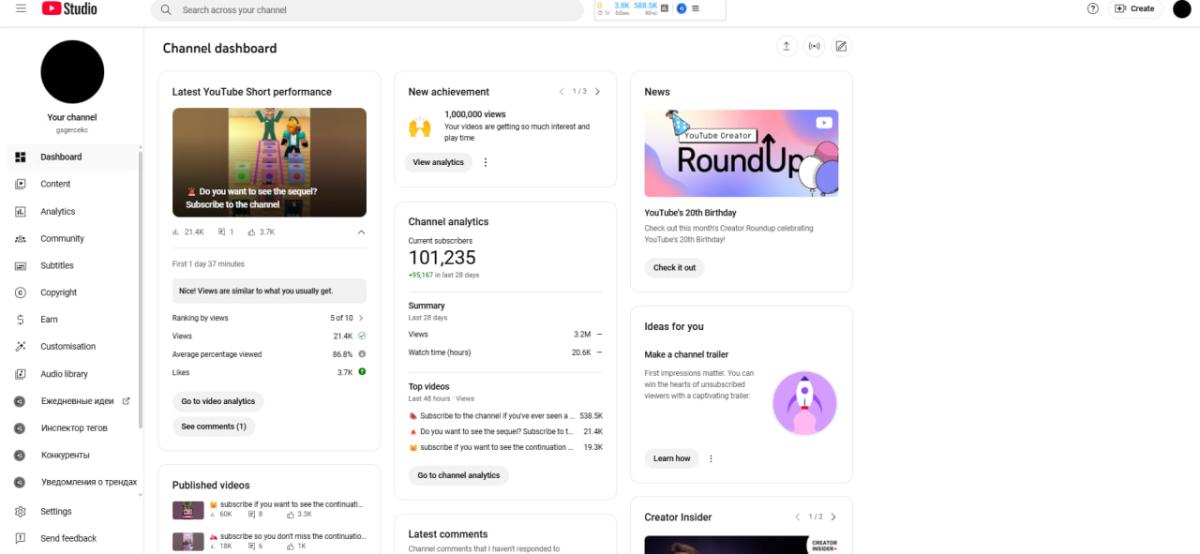The width and height of the screenshot is (1200, 554).
Task: Open three-dot menu beside Learn how
Action: pos(711,458)
